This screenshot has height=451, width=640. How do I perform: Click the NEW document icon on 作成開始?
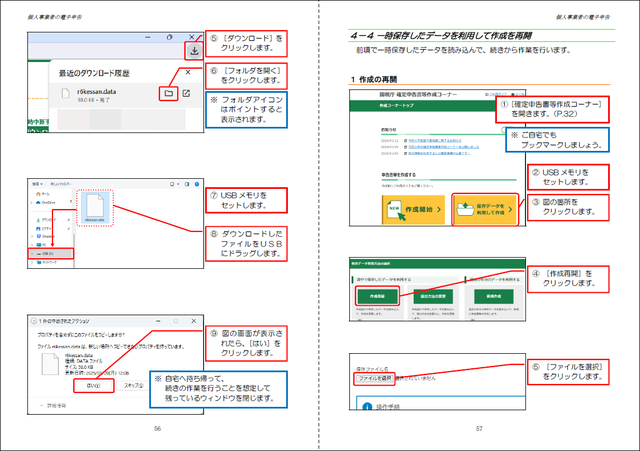395,210
